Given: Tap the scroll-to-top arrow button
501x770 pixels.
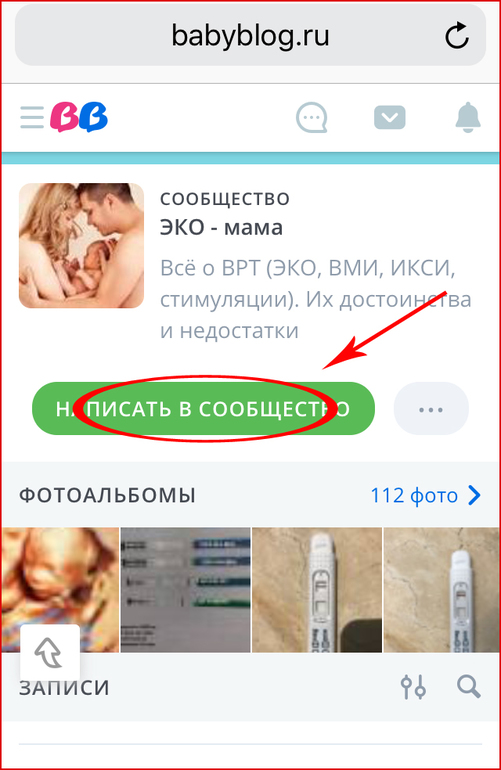Looking at the screenshot, I should pyautogui.click(x=49, y=653).
